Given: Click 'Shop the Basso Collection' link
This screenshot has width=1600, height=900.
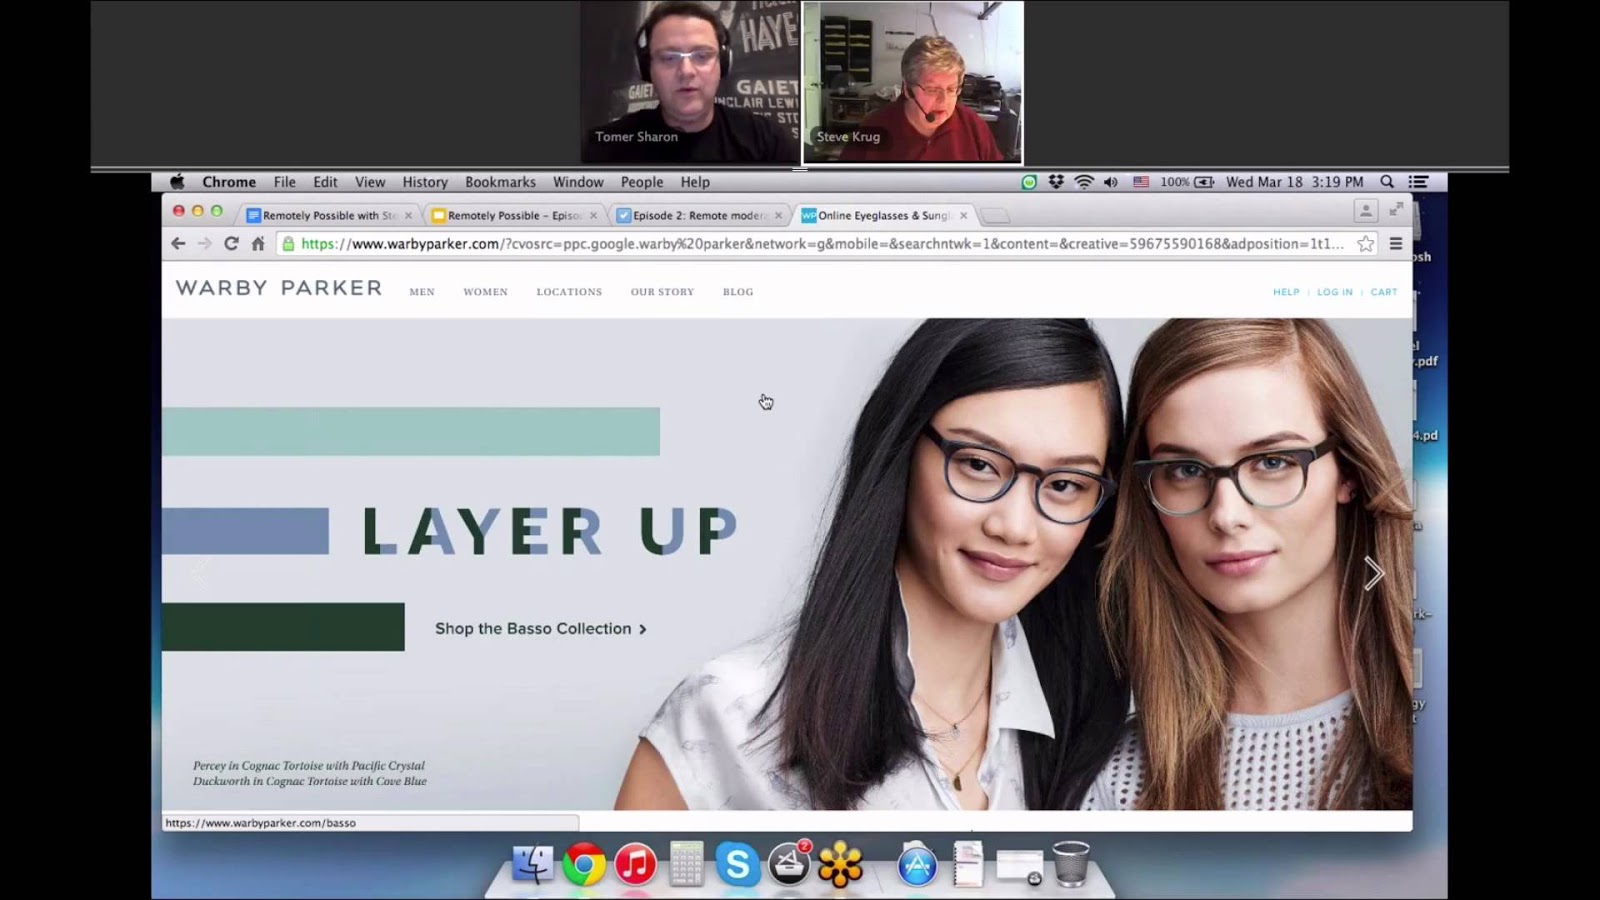Looking at the screenshot, I should 541,629.
